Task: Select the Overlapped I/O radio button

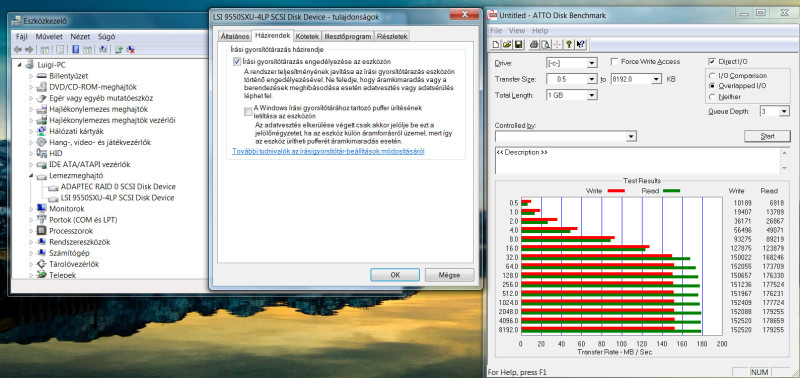Action: 712,86
